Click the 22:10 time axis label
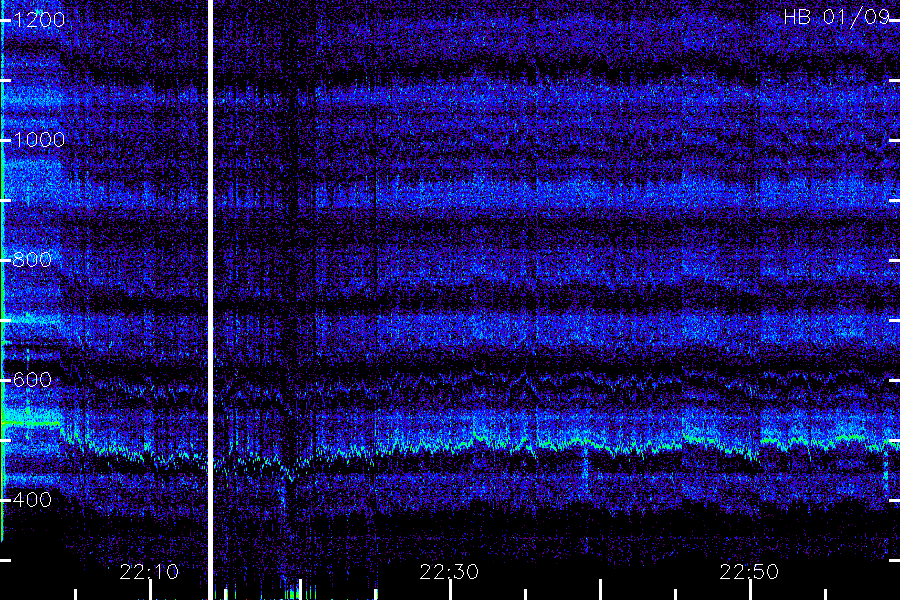900x600 pixels. point(149,572)
